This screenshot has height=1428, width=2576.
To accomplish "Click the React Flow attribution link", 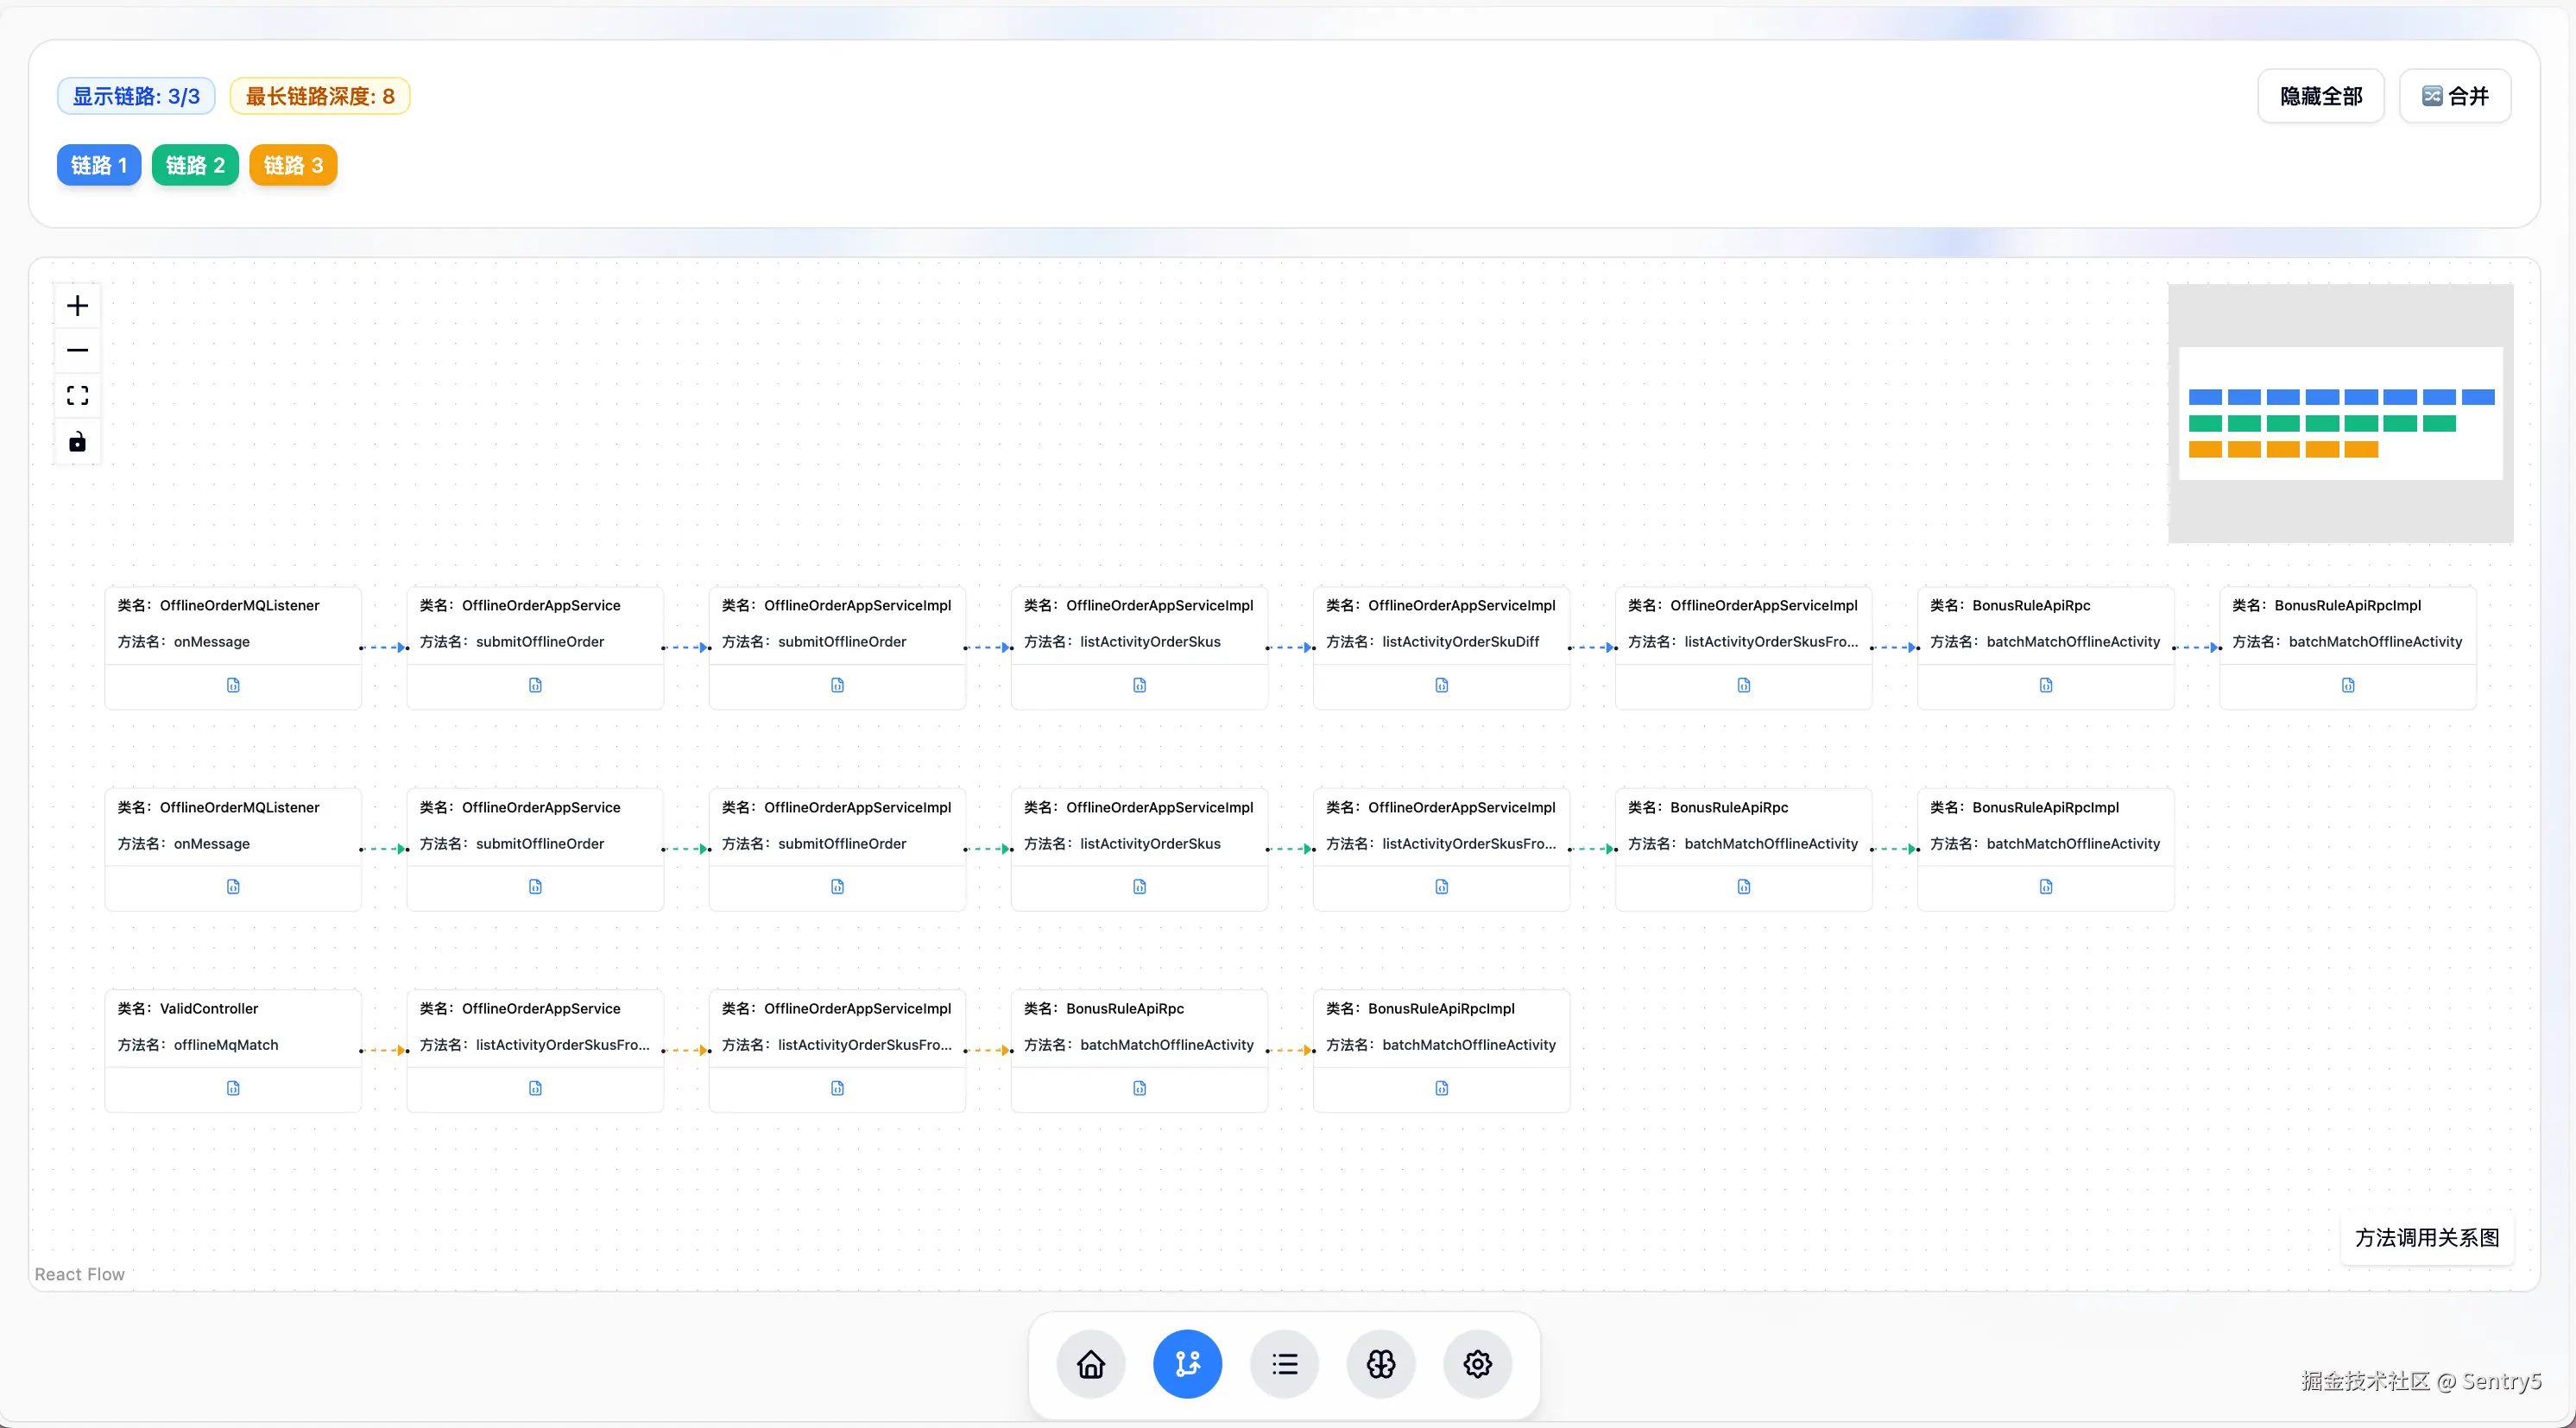I will click(x=79, y=1274).
